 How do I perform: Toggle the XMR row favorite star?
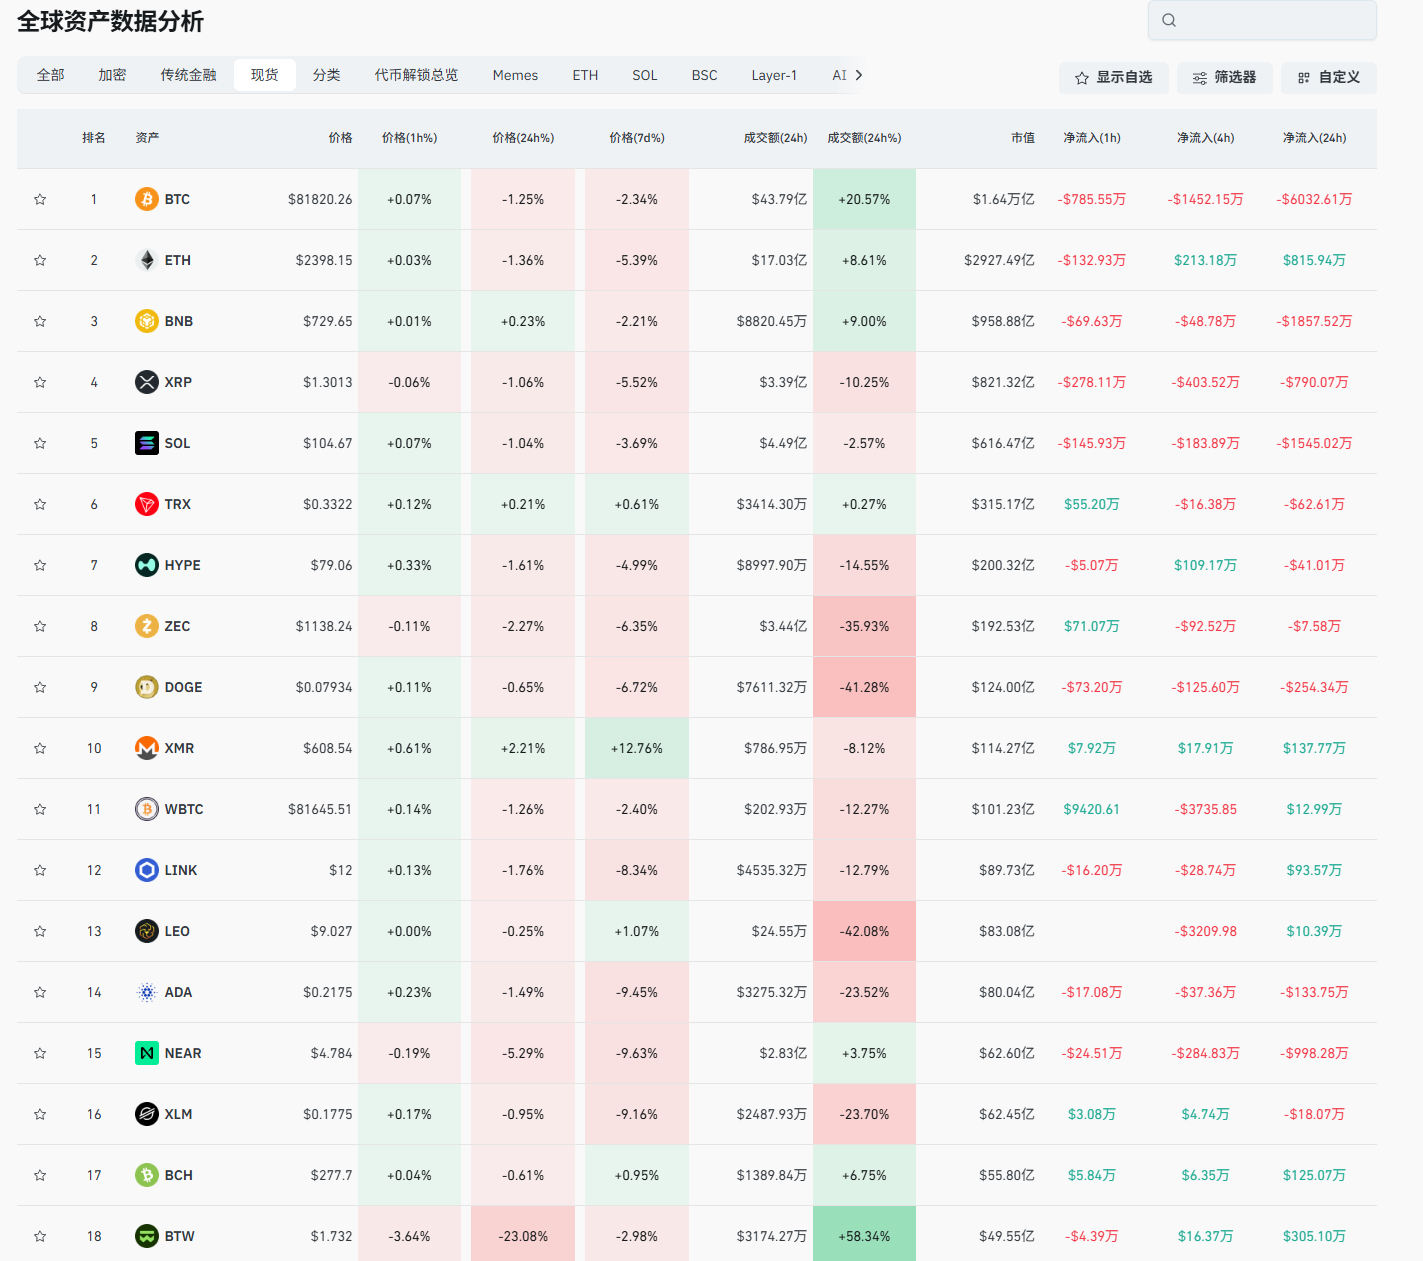point(40,748)
